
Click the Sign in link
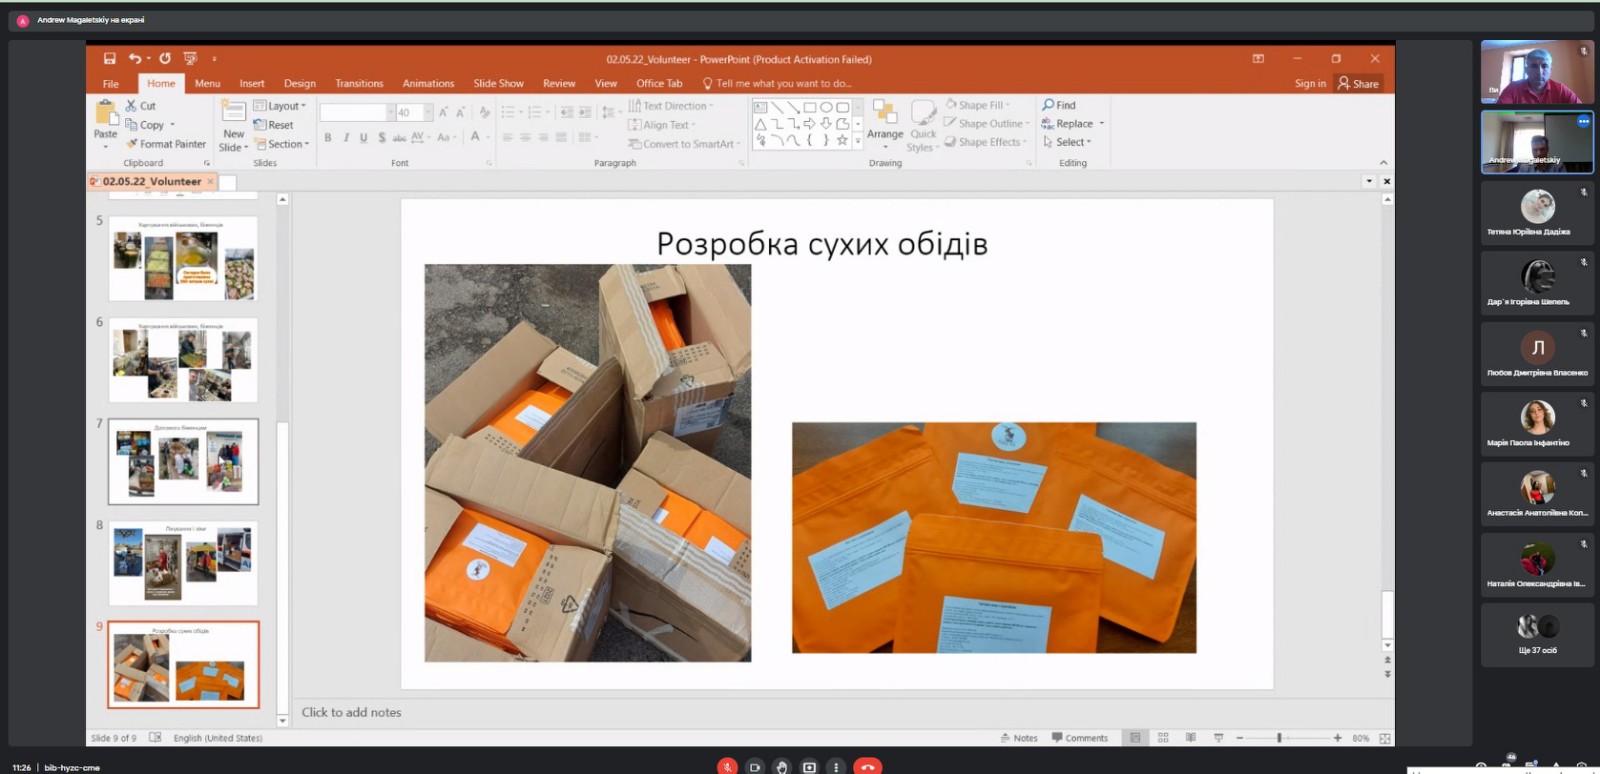click(x=1310, y=84)
